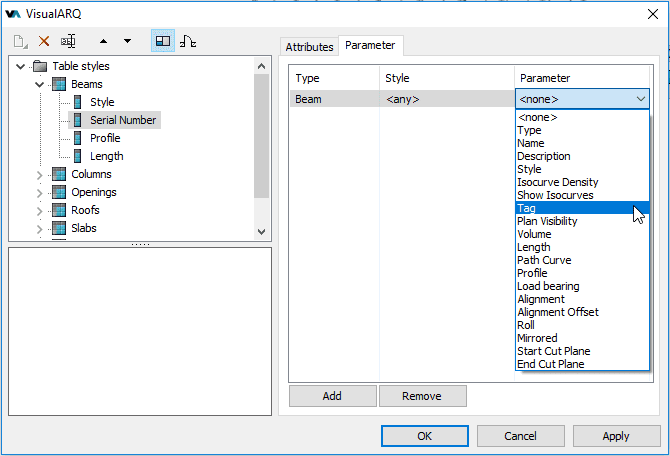This screenshot has height=456, width=670.
Task: Click the Length column icon
Action: 77,156
